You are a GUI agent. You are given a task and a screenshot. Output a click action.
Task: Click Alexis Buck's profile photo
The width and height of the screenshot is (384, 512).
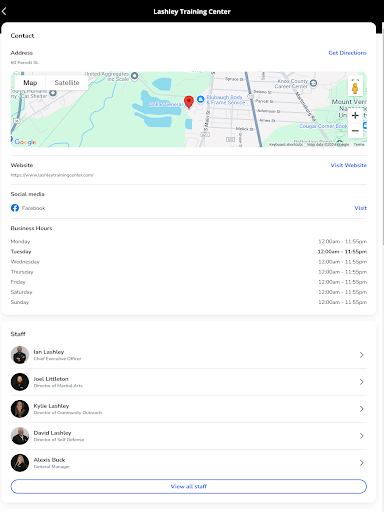pos(20,463)
